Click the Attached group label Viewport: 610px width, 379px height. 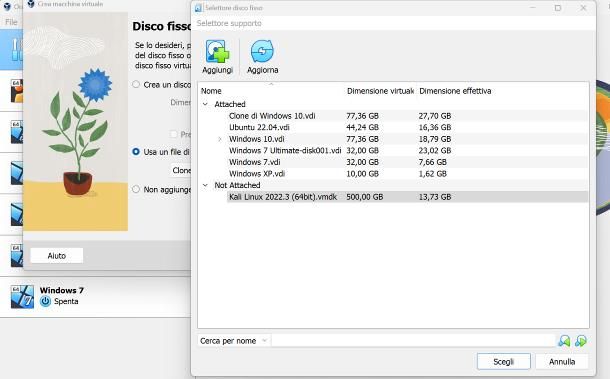pyautogui.click(x=230, y=104)
